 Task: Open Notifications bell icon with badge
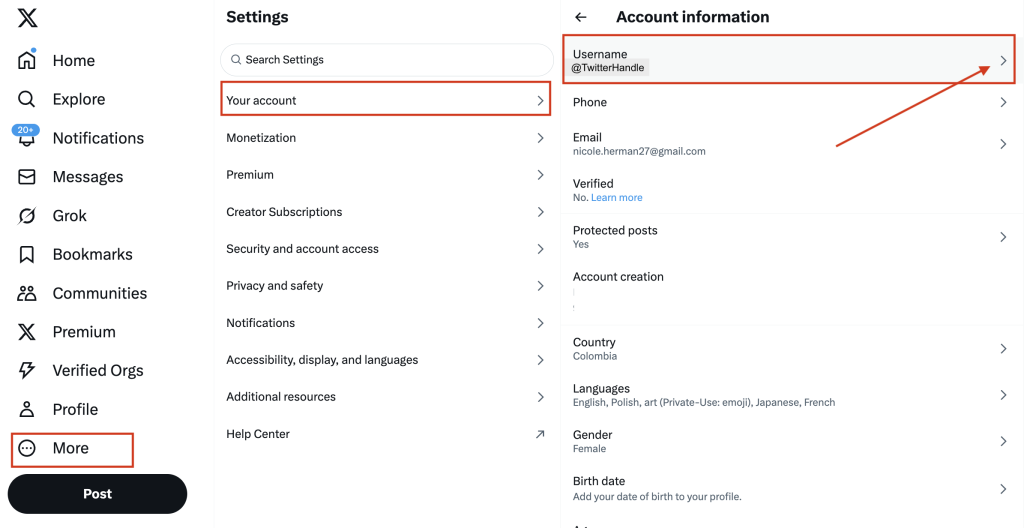coord(27,138)
